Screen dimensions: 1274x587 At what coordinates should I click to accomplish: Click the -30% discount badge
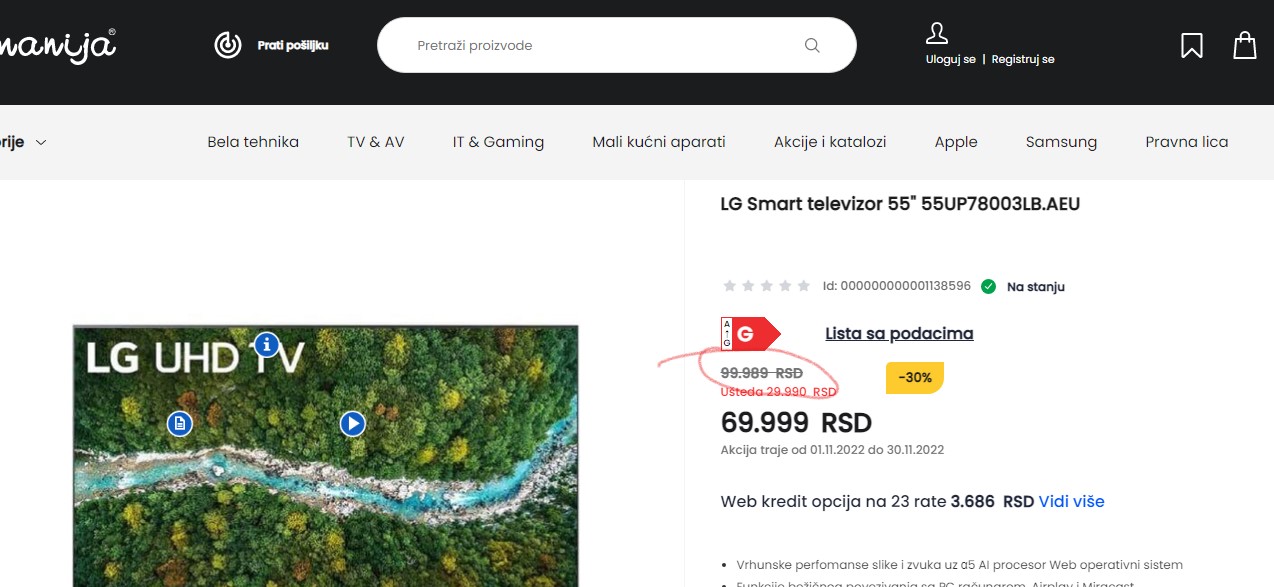[914, 378]
